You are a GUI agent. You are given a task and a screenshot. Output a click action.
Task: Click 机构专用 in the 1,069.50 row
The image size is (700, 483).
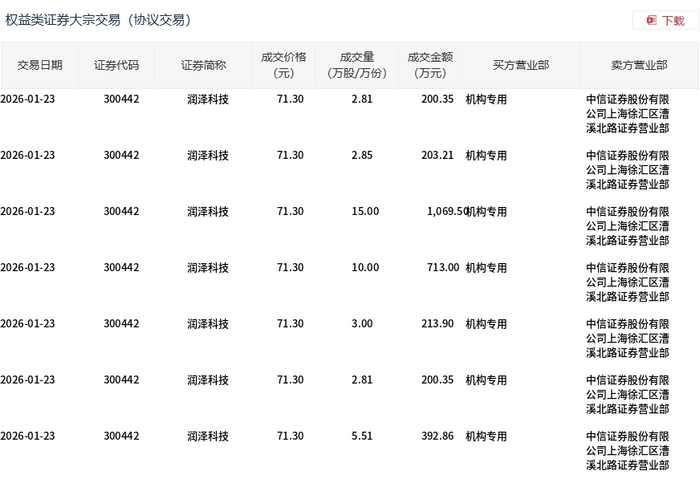tap(487, 212)
